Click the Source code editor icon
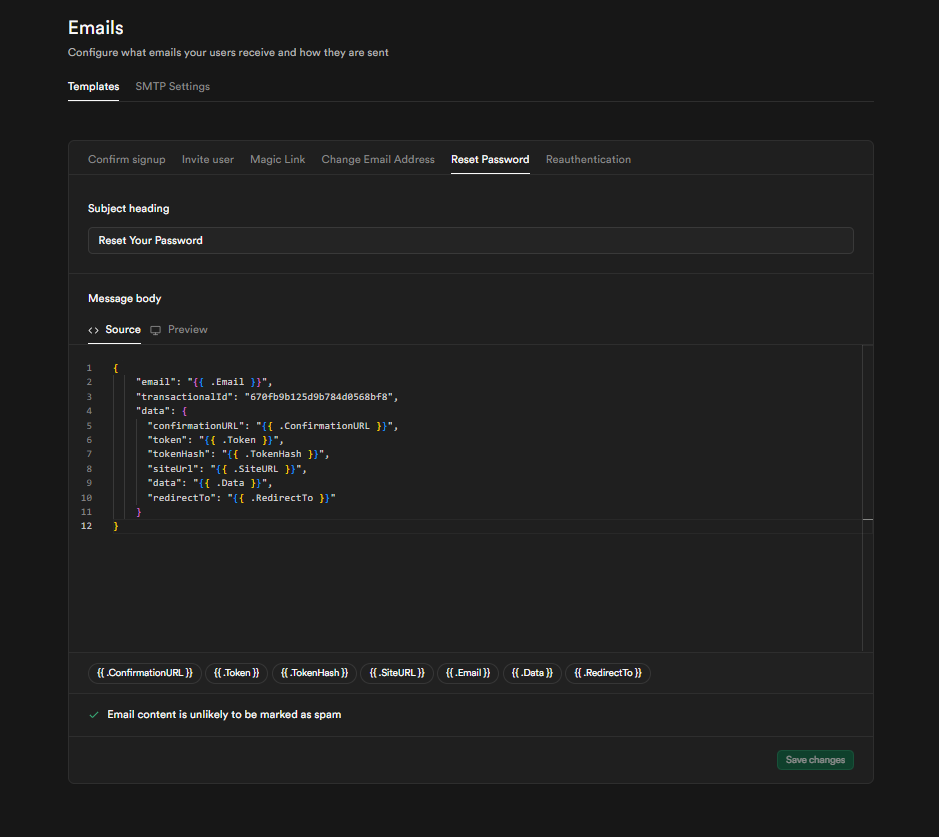 (93, 329)
